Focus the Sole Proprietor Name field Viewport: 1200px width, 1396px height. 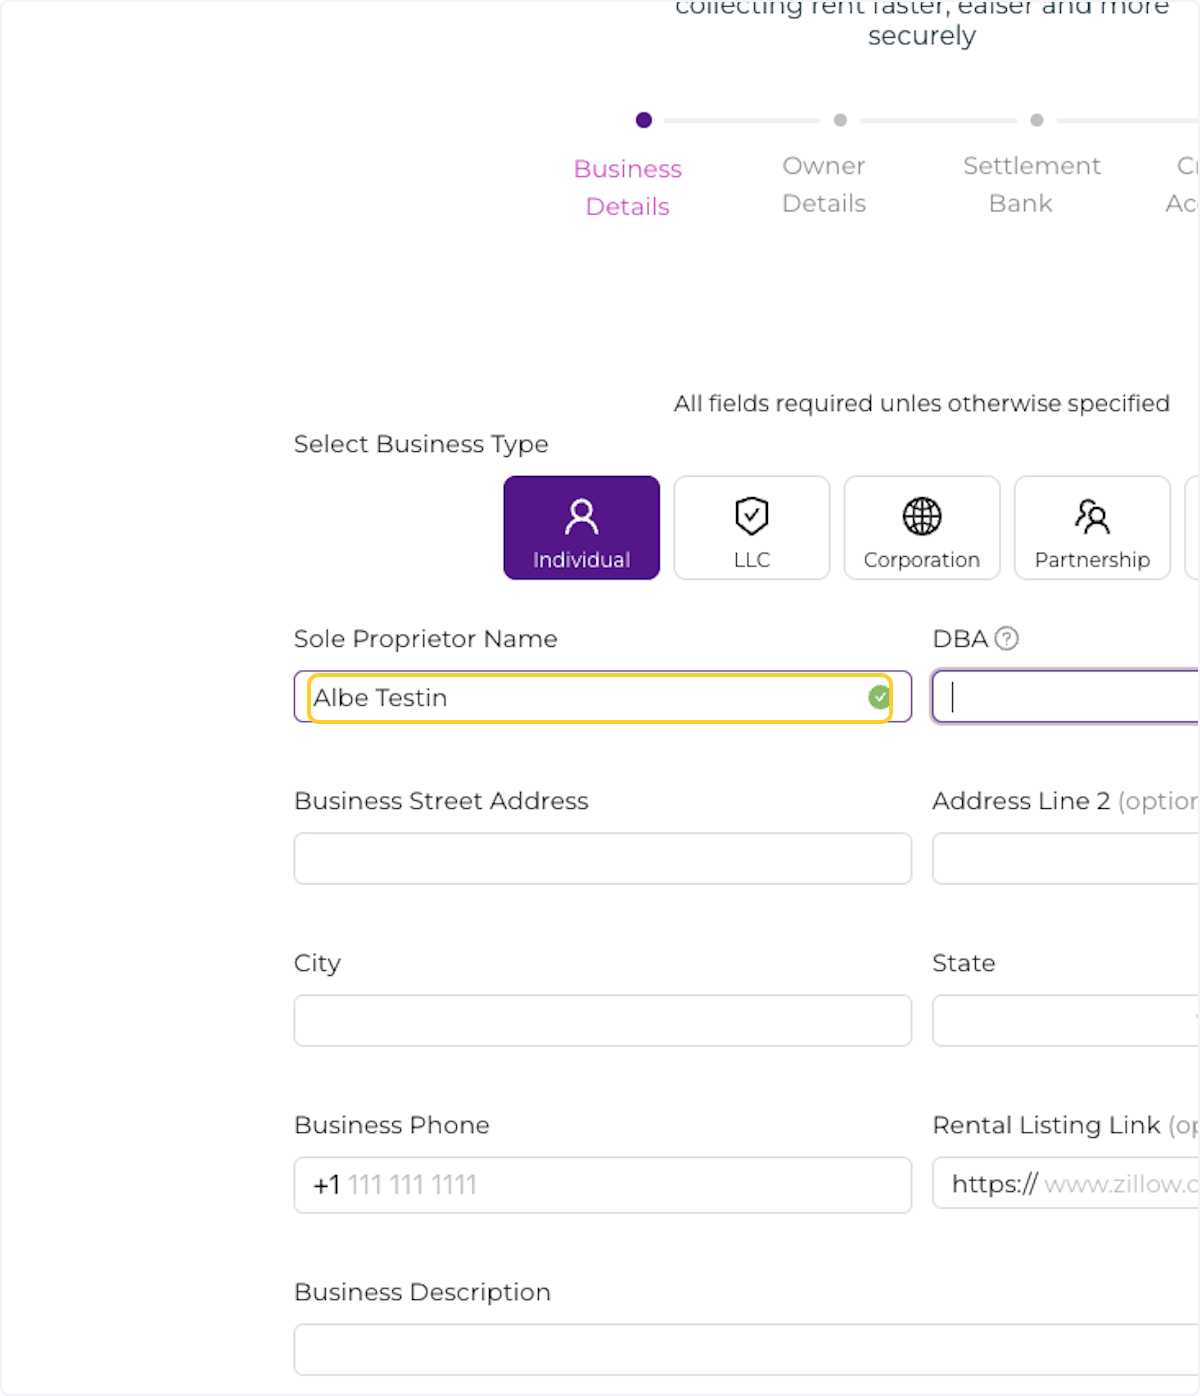pos(590,697)
